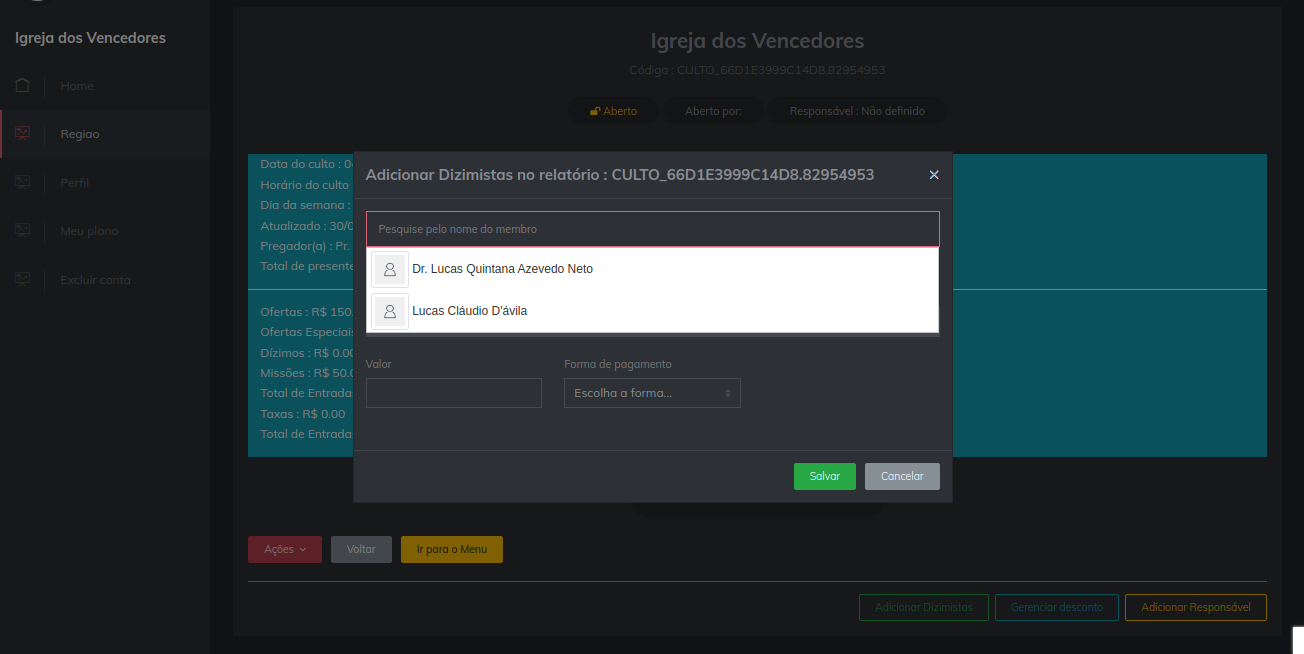Click the Home icon in sidebar

[x=22, y=85]
